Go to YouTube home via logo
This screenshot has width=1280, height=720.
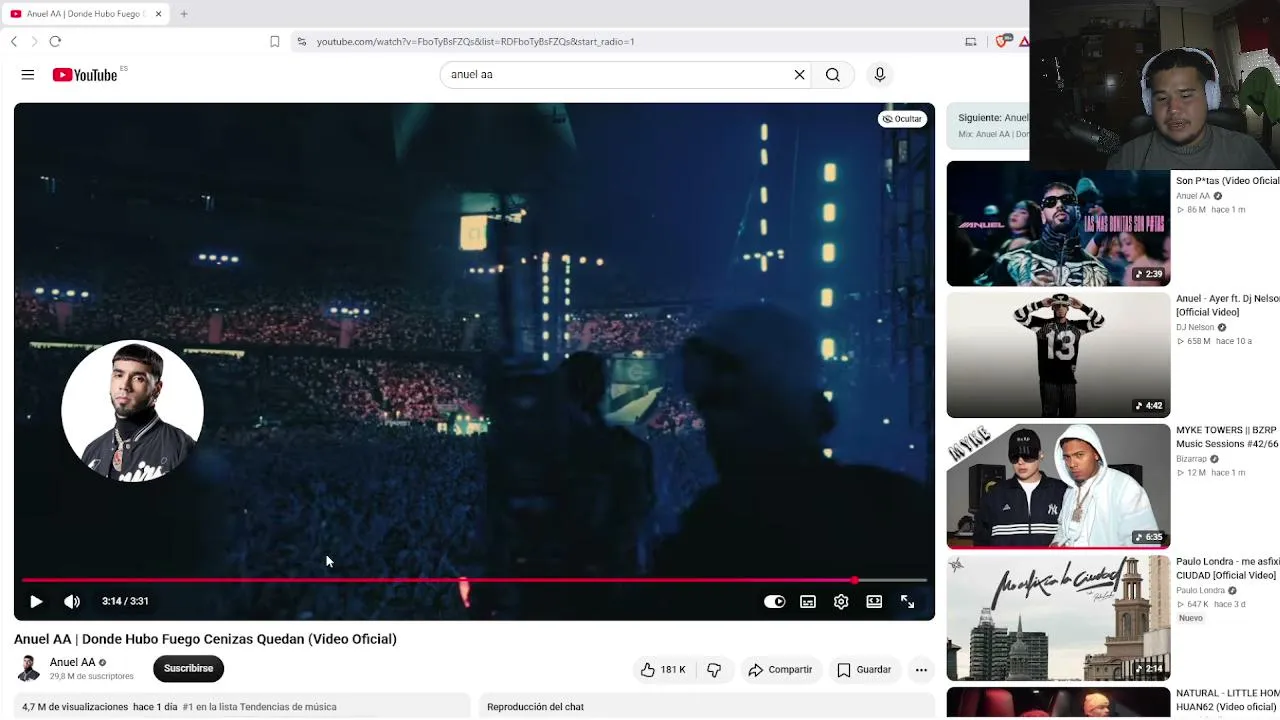point(85,75)
